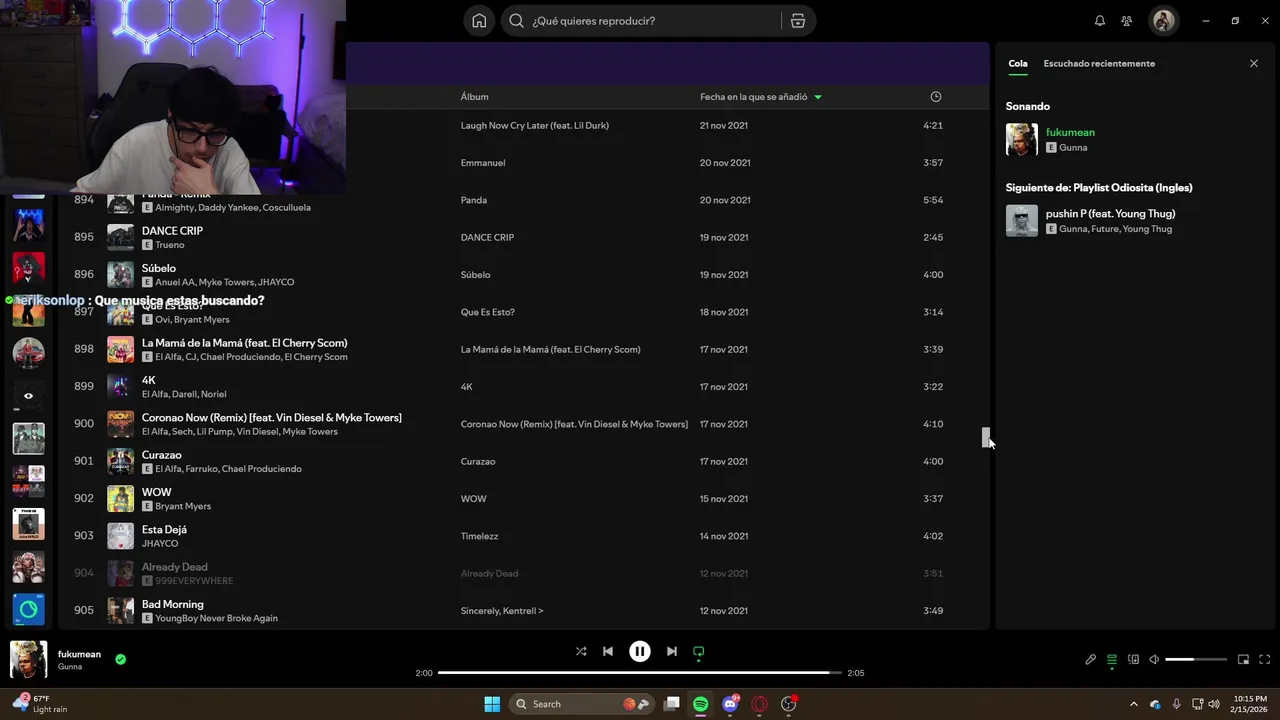Open Task View on taskbar
The image size is (1280, 720).
pyautogui.click(x=672, y=704)
